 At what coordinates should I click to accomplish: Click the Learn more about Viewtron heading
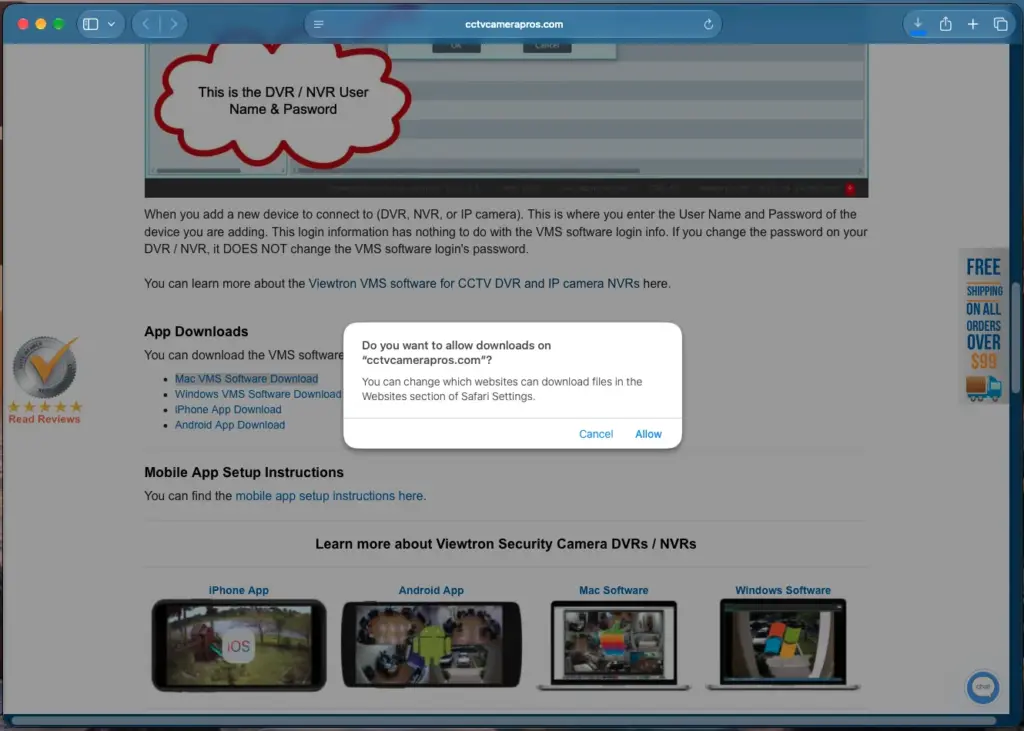coord(505,544)
